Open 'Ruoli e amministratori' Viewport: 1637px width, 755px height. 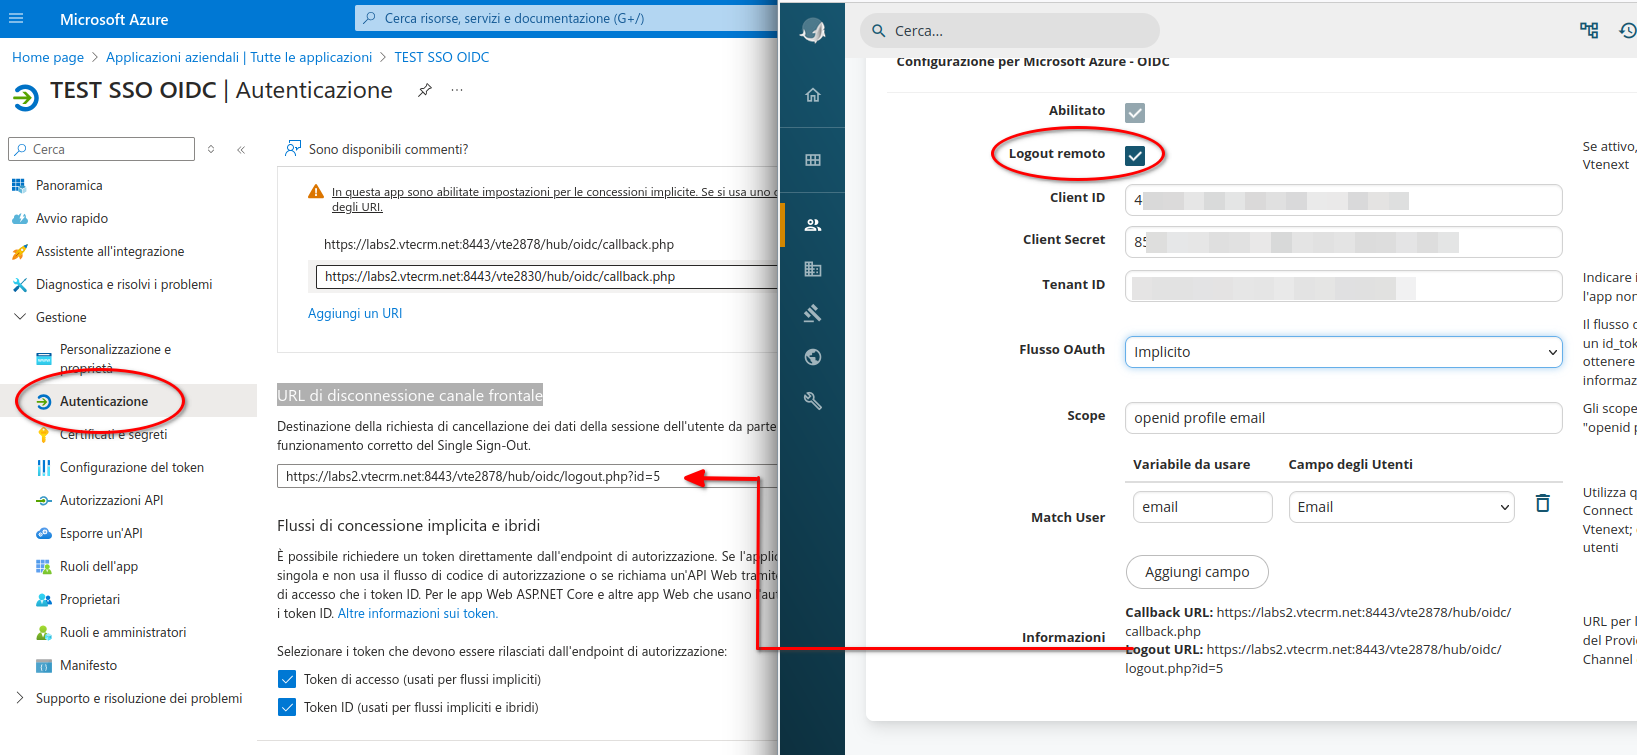(x=123, y=632)
